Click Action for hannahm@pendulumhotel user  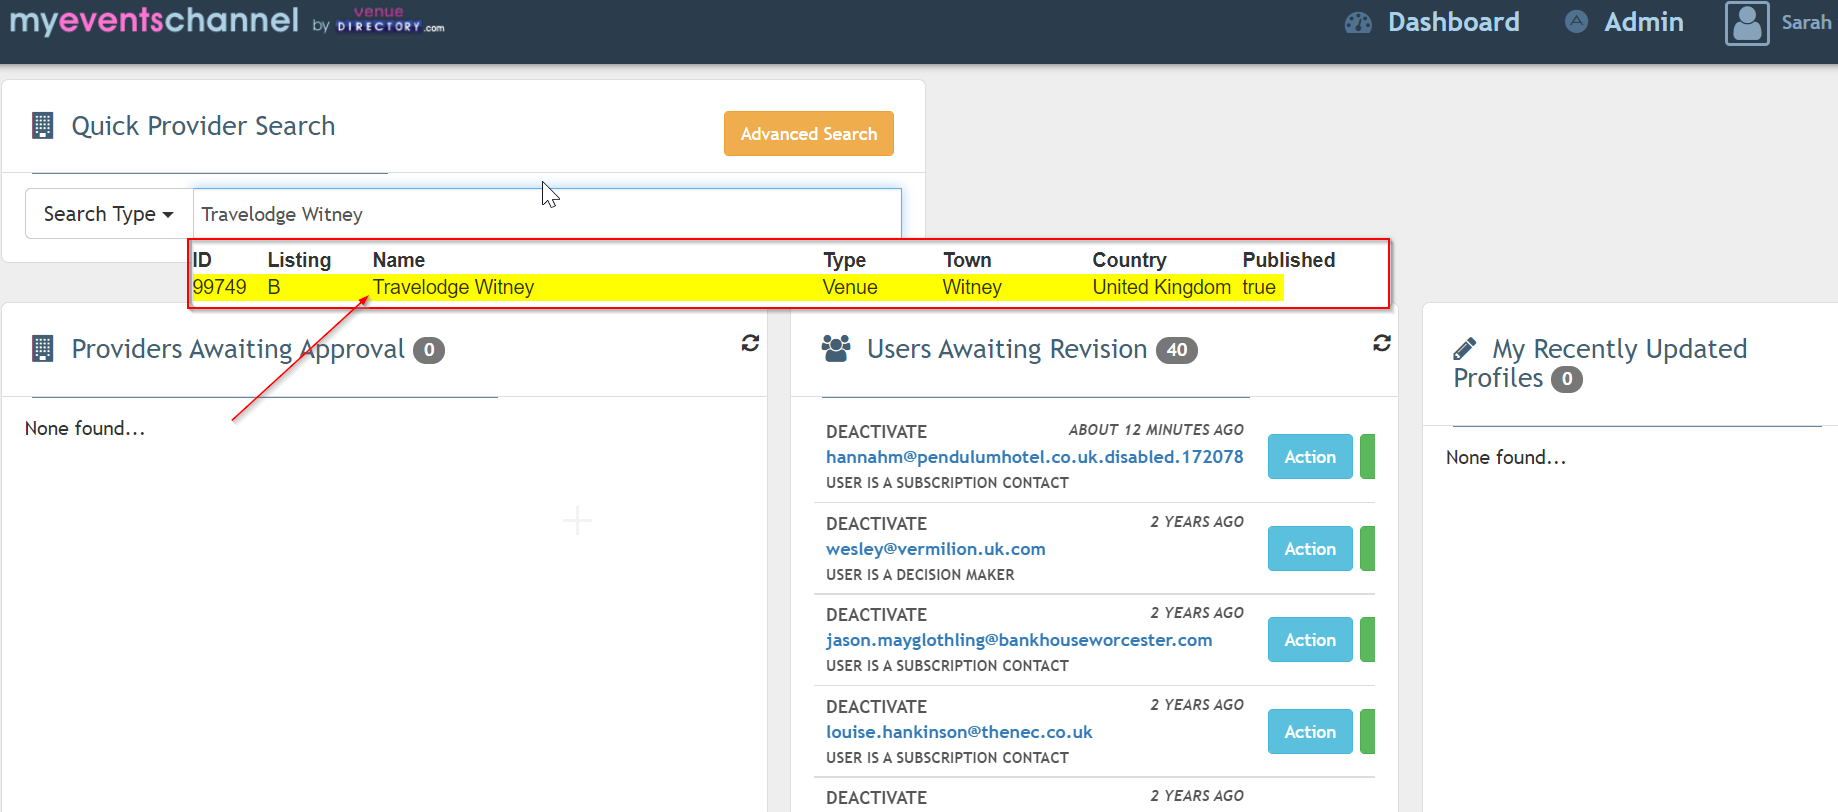tap(1310, 457)
